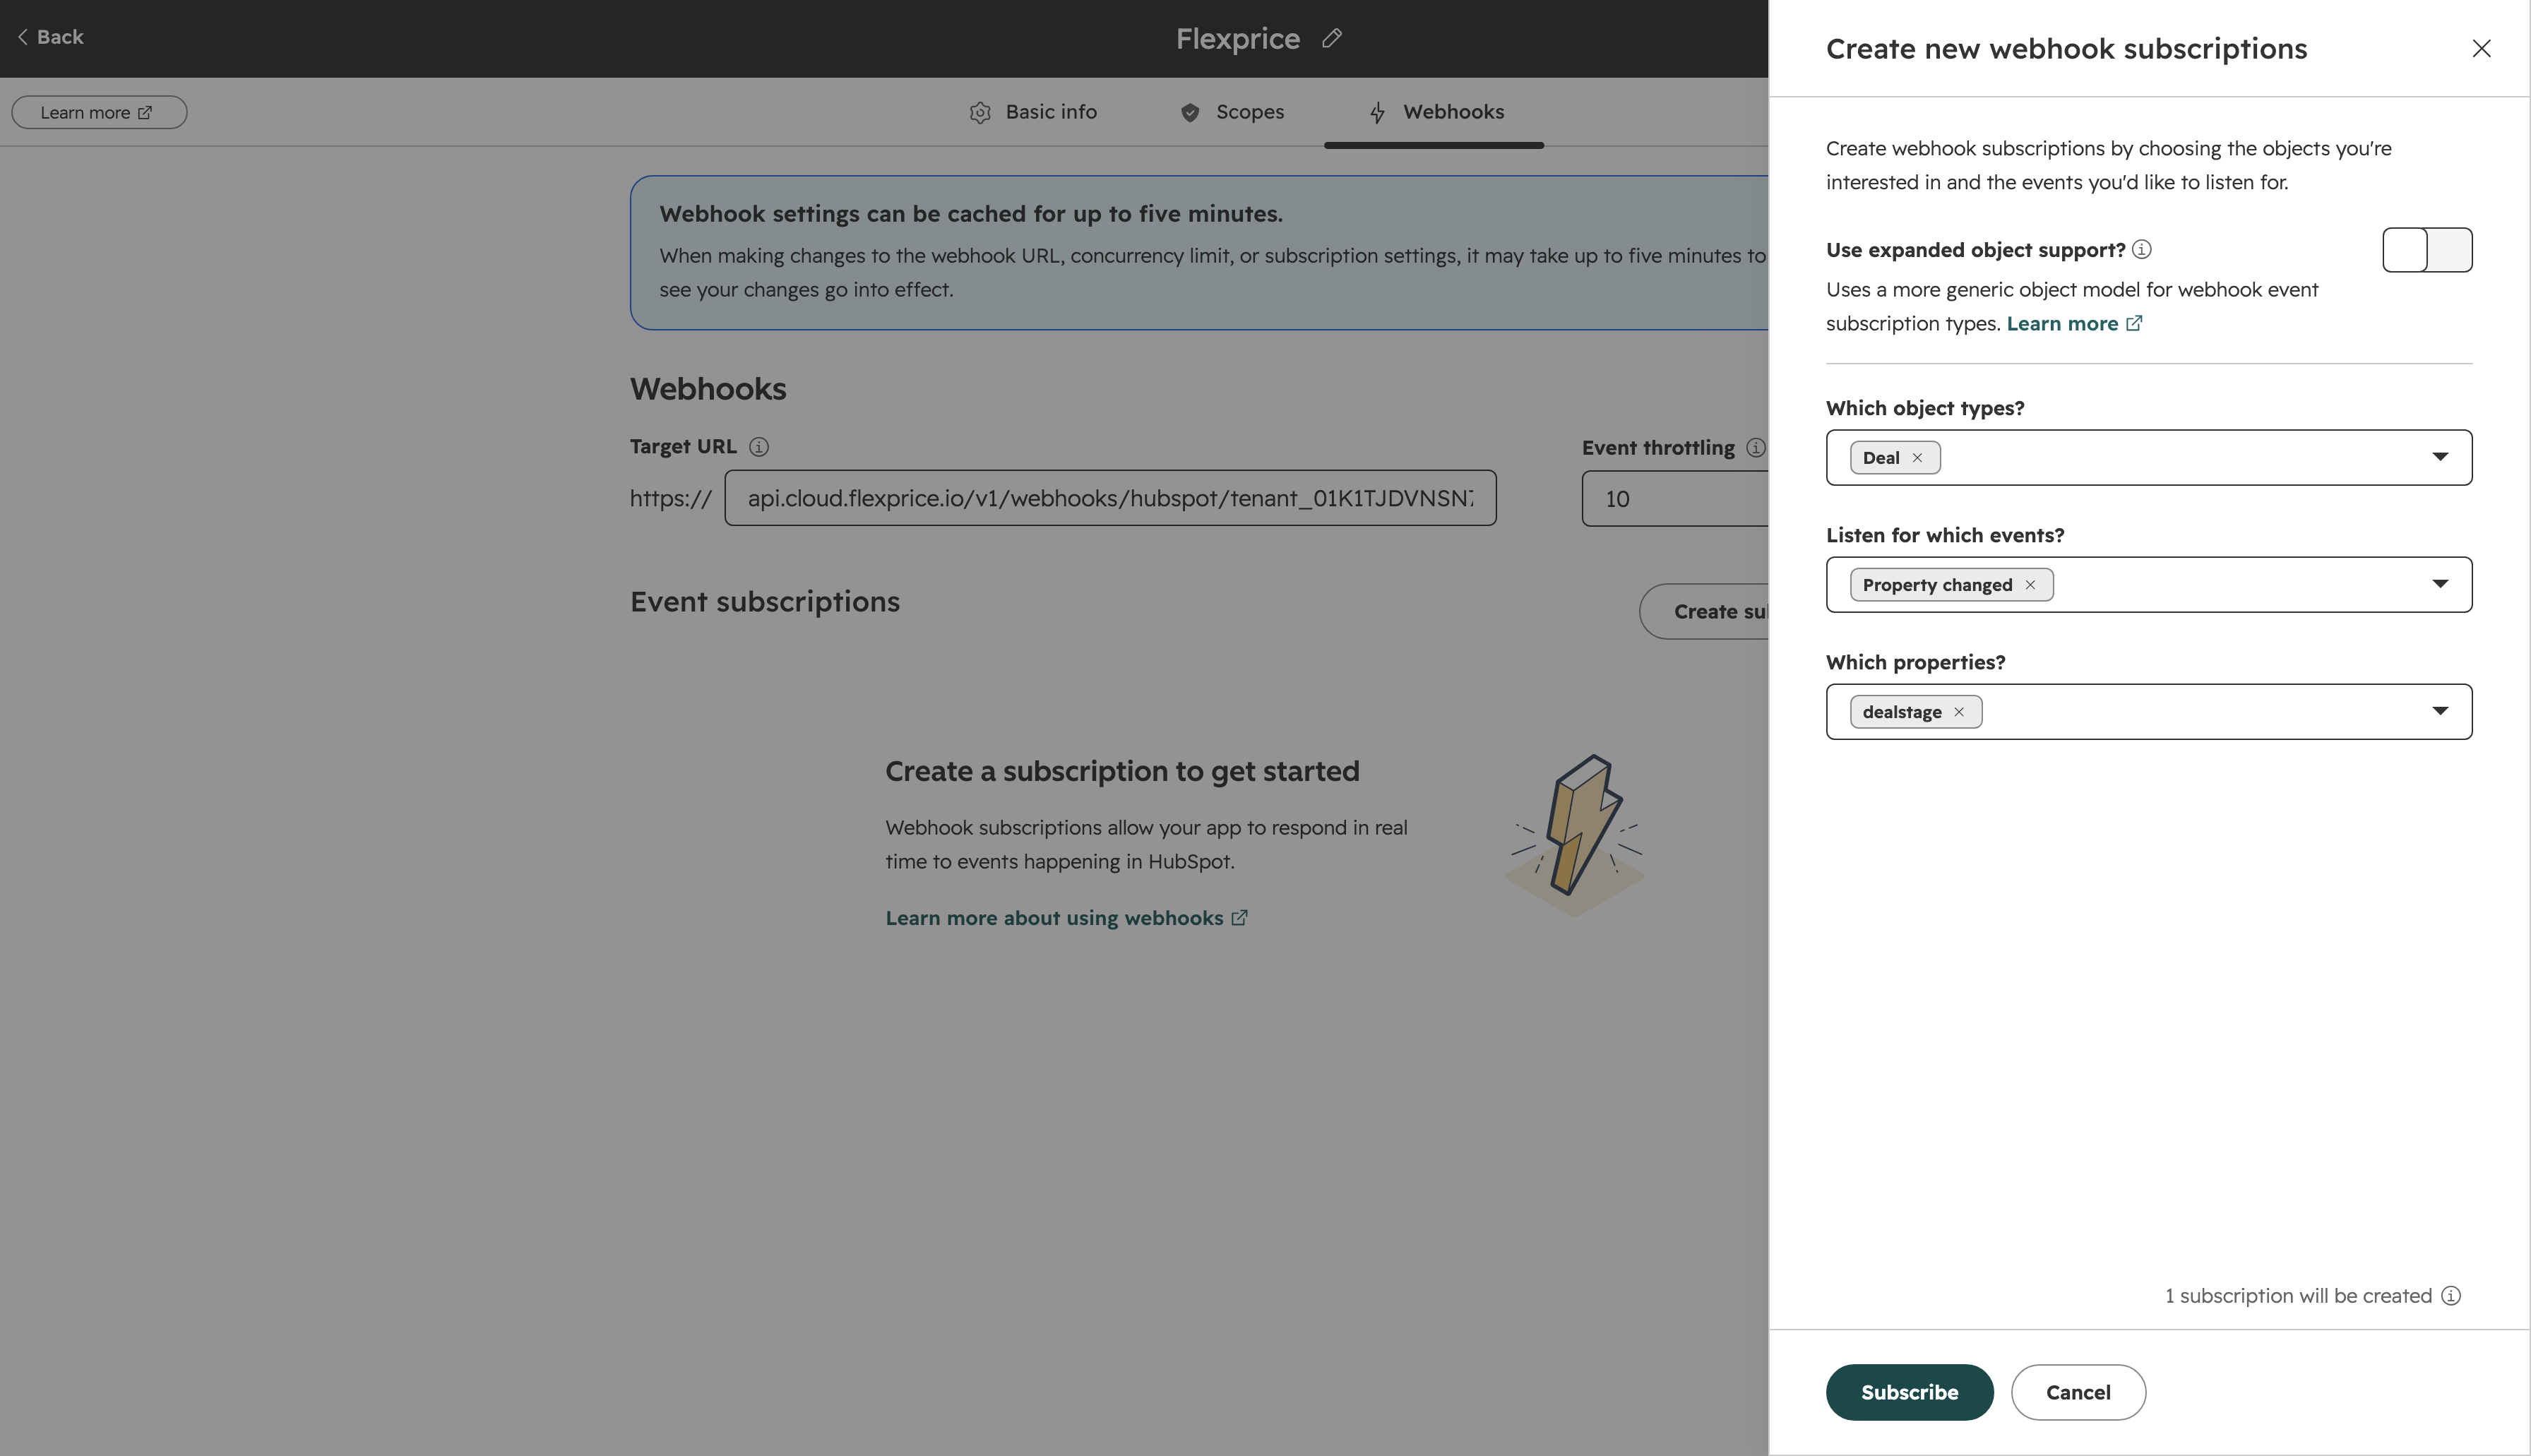
Task: Click info icon beside expanded object support
Action: point(2141,250)
